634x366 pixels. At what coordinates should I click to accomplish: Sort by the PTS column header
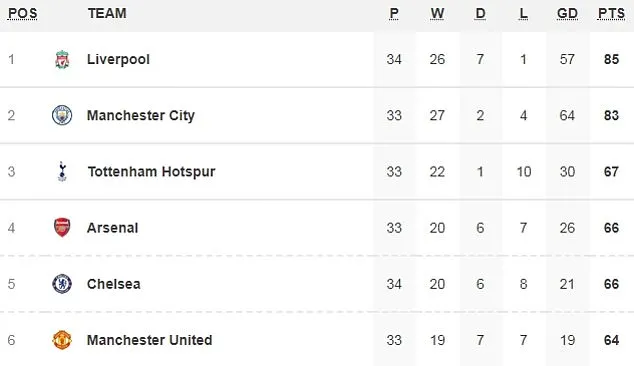[x=611, y=13]
